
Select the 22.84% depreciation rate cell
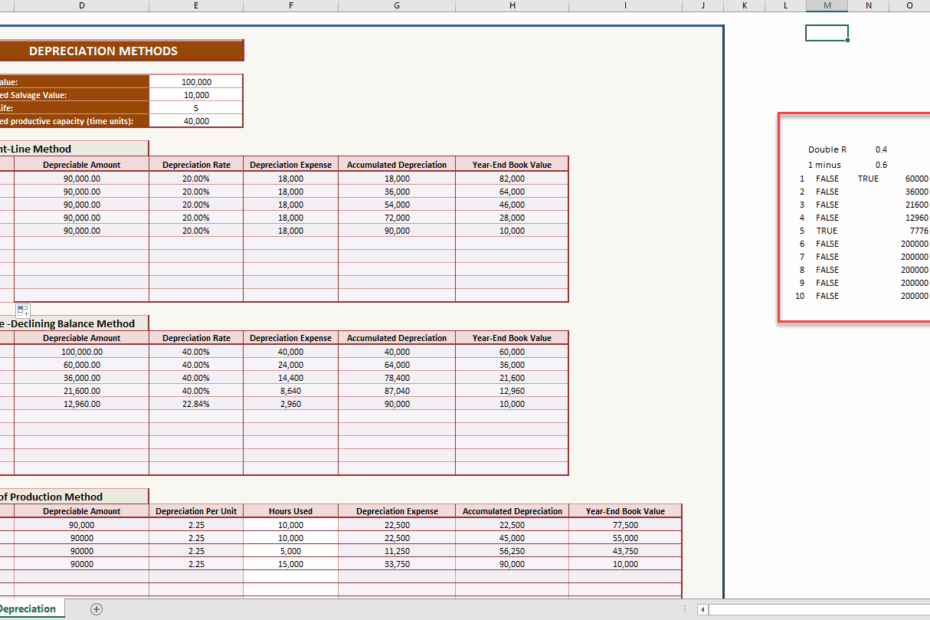(x=196, y=404)
